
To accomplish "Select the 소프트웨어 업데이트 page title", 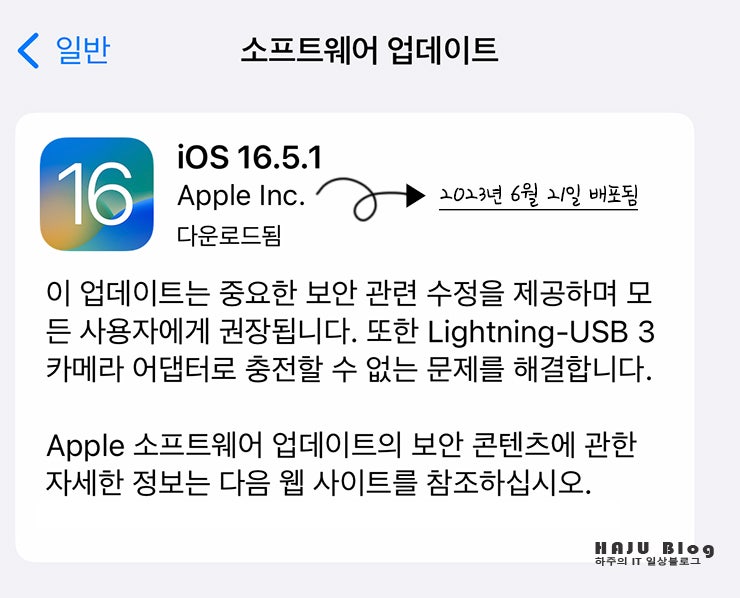I will pyautogui.click(x=369, y=50).
